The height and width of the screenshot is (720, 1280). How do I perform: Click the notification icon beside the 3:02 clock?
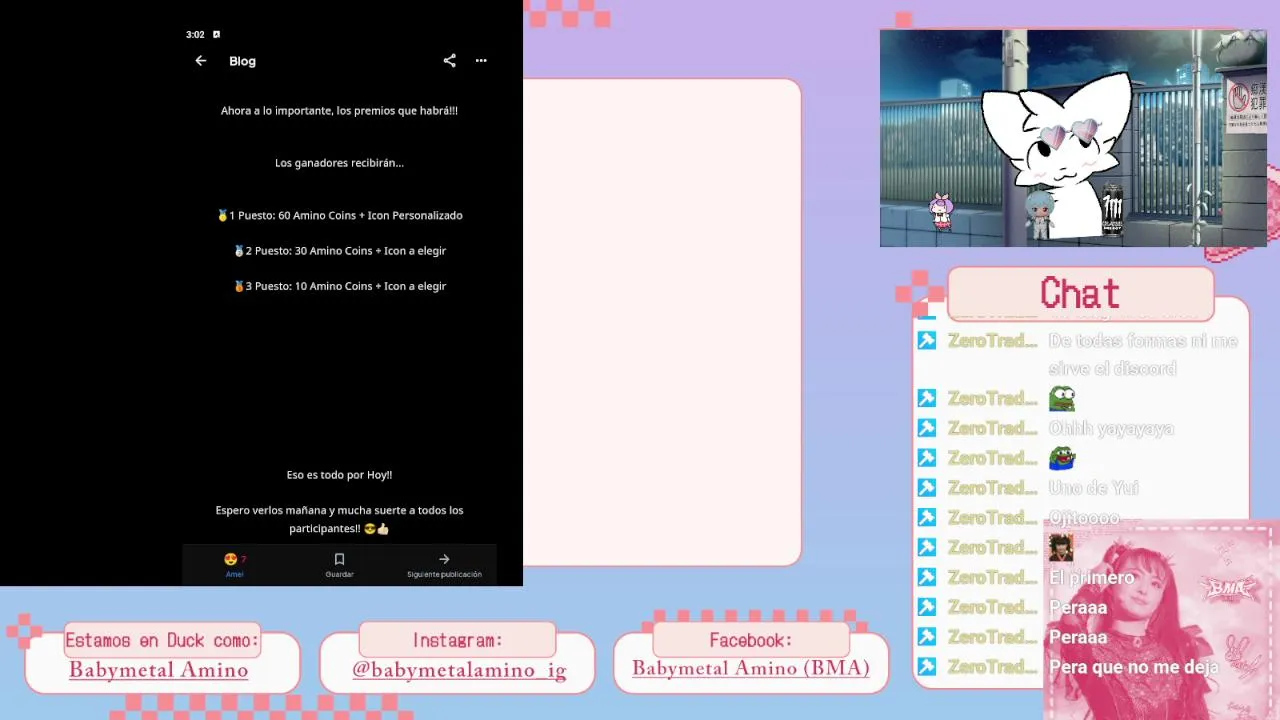216,35
